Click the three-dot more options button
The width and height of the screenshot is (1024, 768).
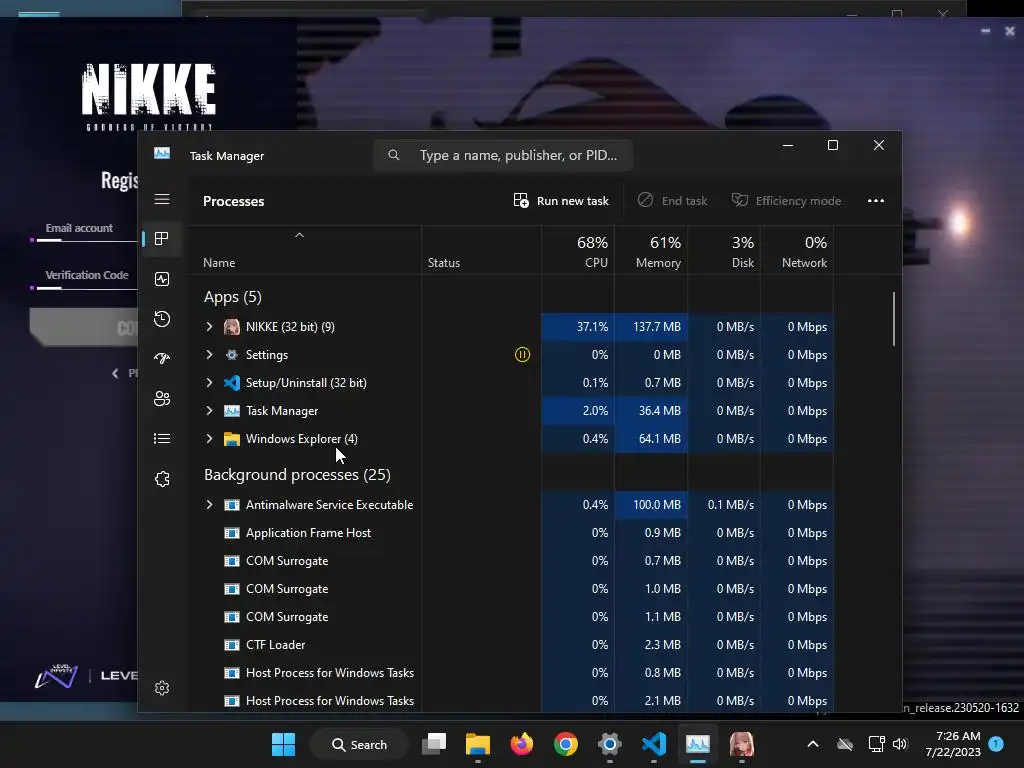[x=876, y=200]
